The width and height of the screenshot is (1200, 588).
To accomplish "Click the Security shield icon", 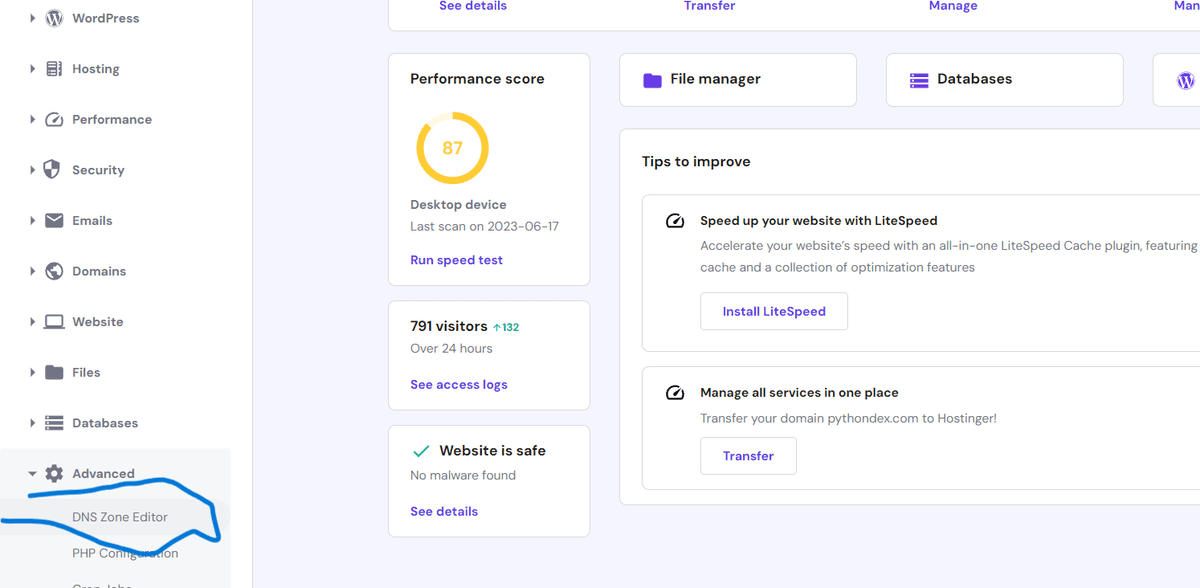I will point(54,170).
